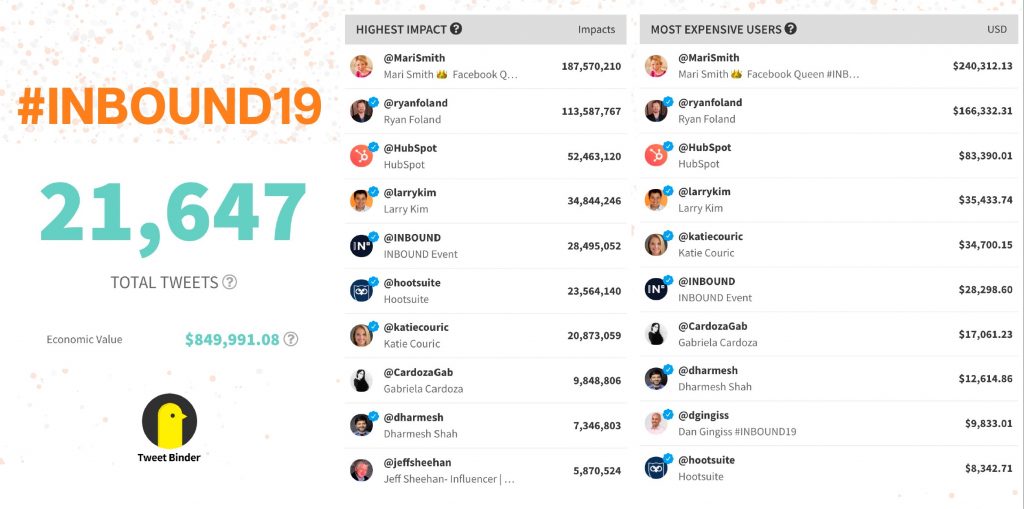
Task: Click the USD column header
Action: [x=997, y=29]
